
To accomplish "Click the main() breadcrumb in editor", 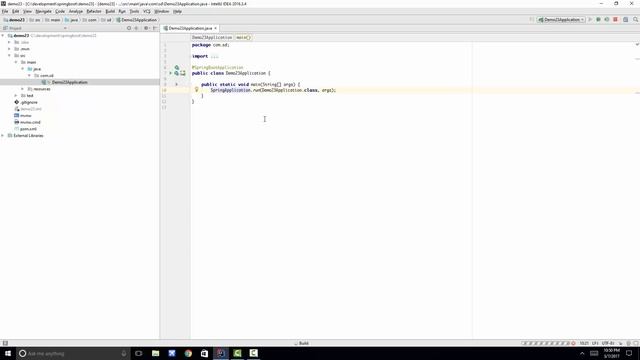I will pos(243,38).
